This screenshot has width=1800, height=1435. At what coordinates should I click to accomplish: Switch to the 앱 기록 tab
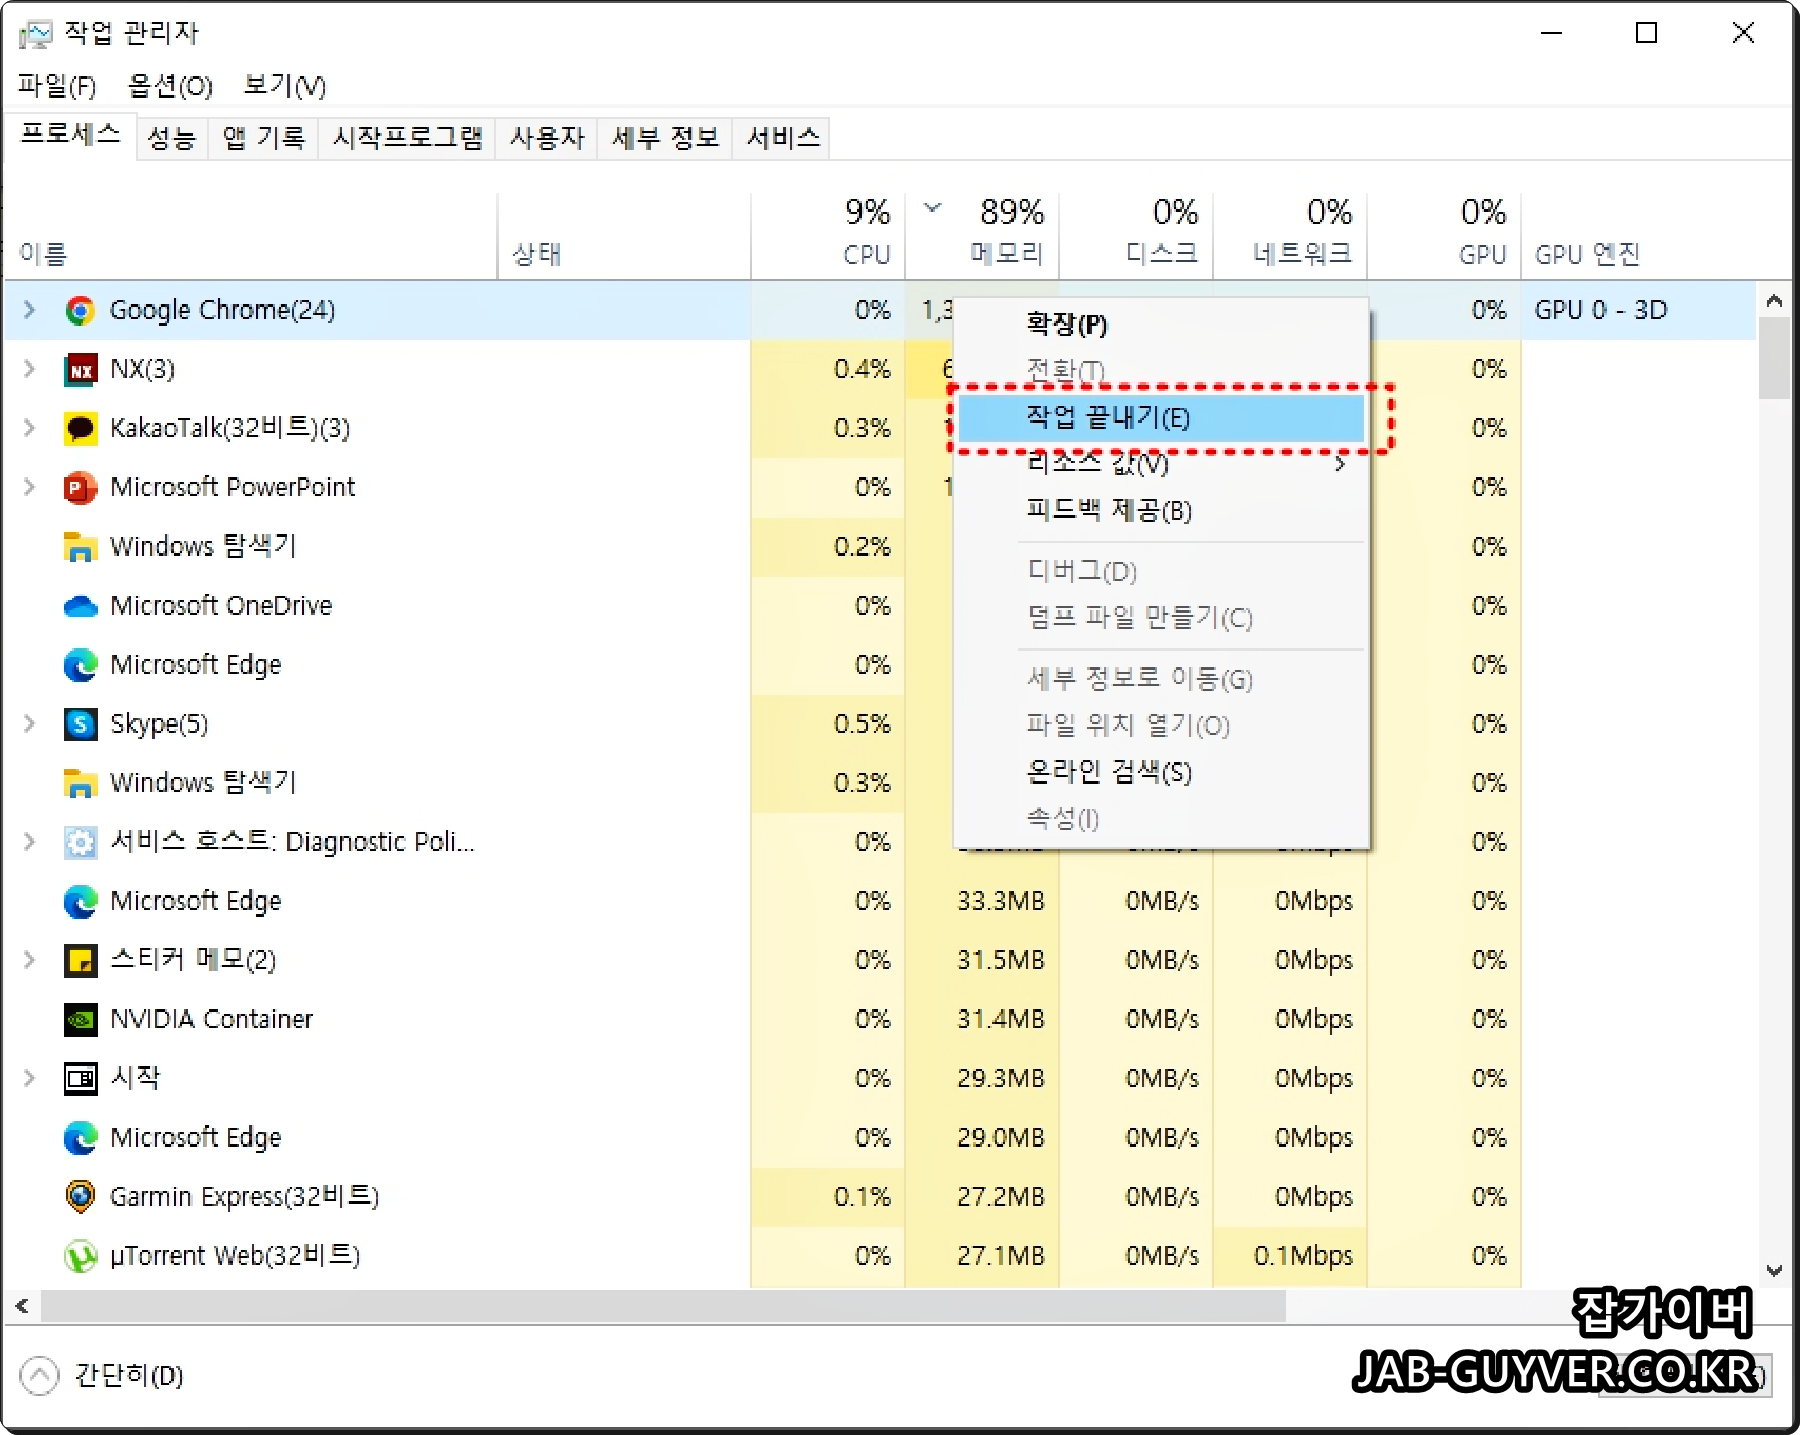click(263, 137)
